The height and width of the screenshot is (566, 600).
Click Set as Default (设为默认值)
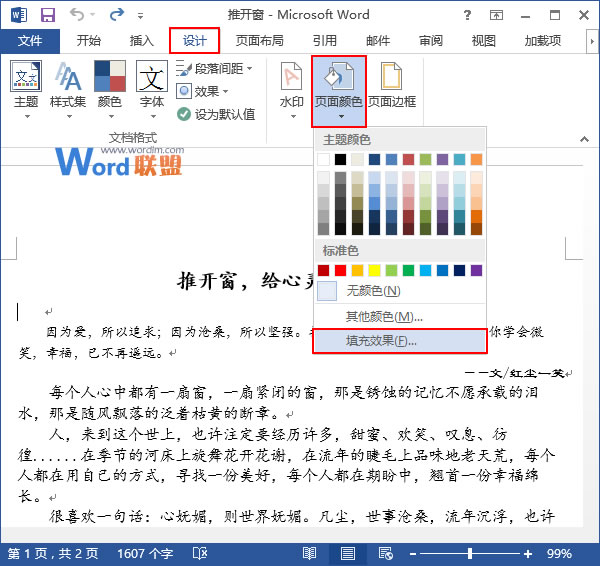click(216, 114)
